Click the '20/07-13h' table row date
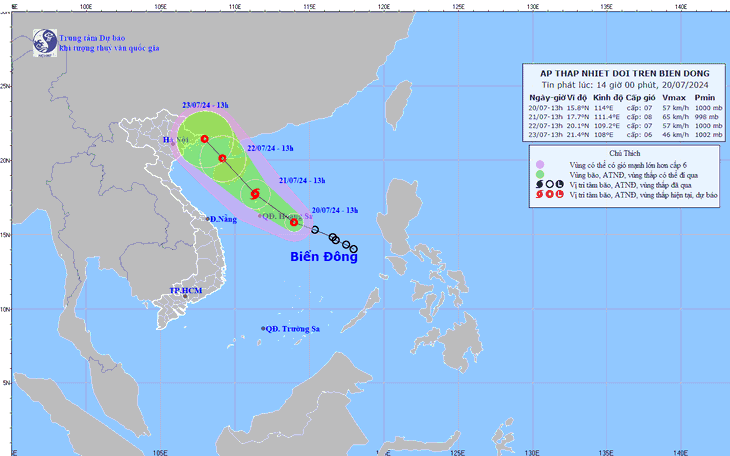The width and height of the screenshot is (730, 456). [546, 108]
